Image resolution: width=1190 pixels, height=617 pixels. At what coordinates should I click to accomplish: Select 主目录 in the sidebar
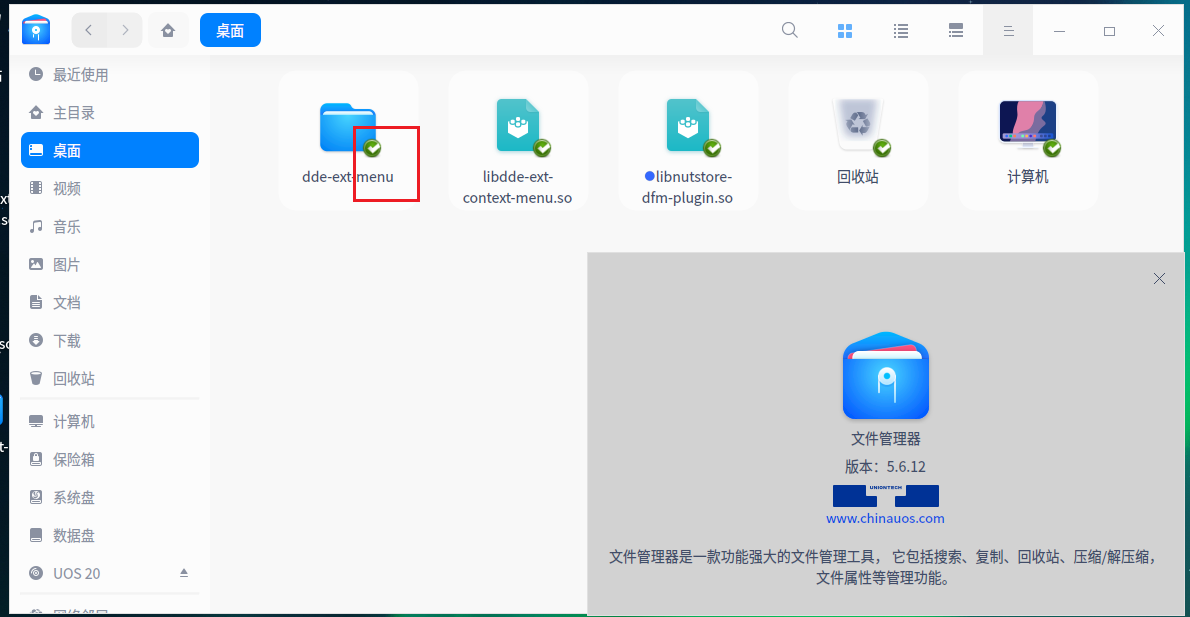coord(74,113)
